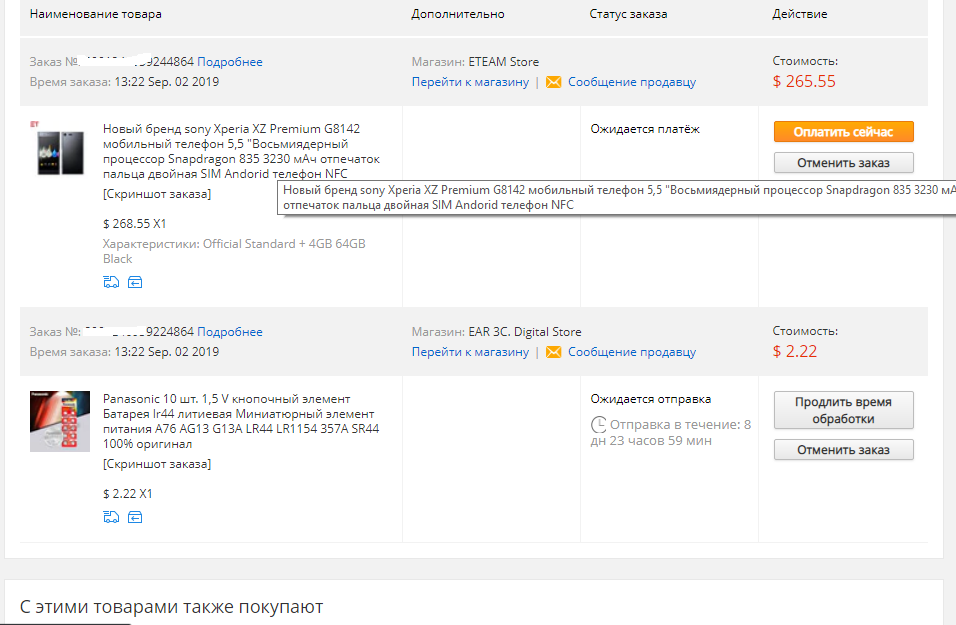Click the return/refund icon under Panasonic battery order

click(x=135, y=517)
